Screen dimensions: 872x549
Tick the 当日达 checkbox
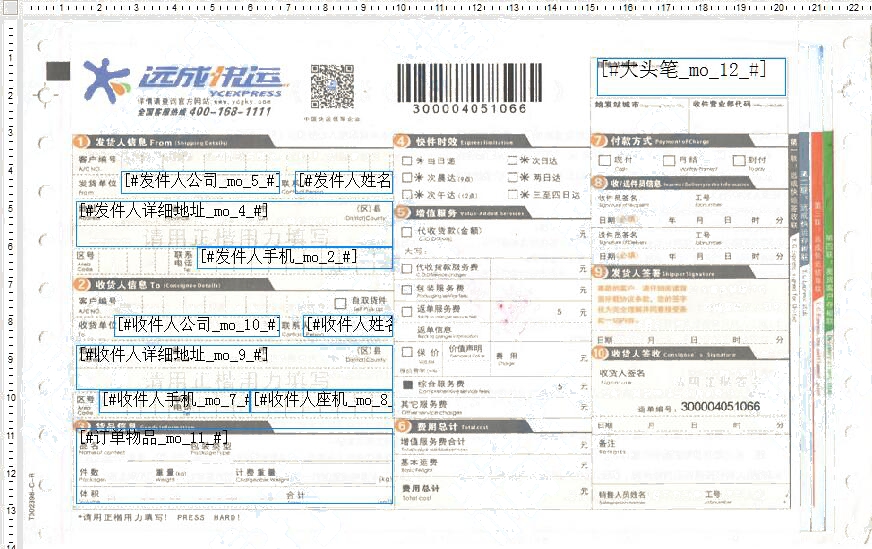pos(407,161)
